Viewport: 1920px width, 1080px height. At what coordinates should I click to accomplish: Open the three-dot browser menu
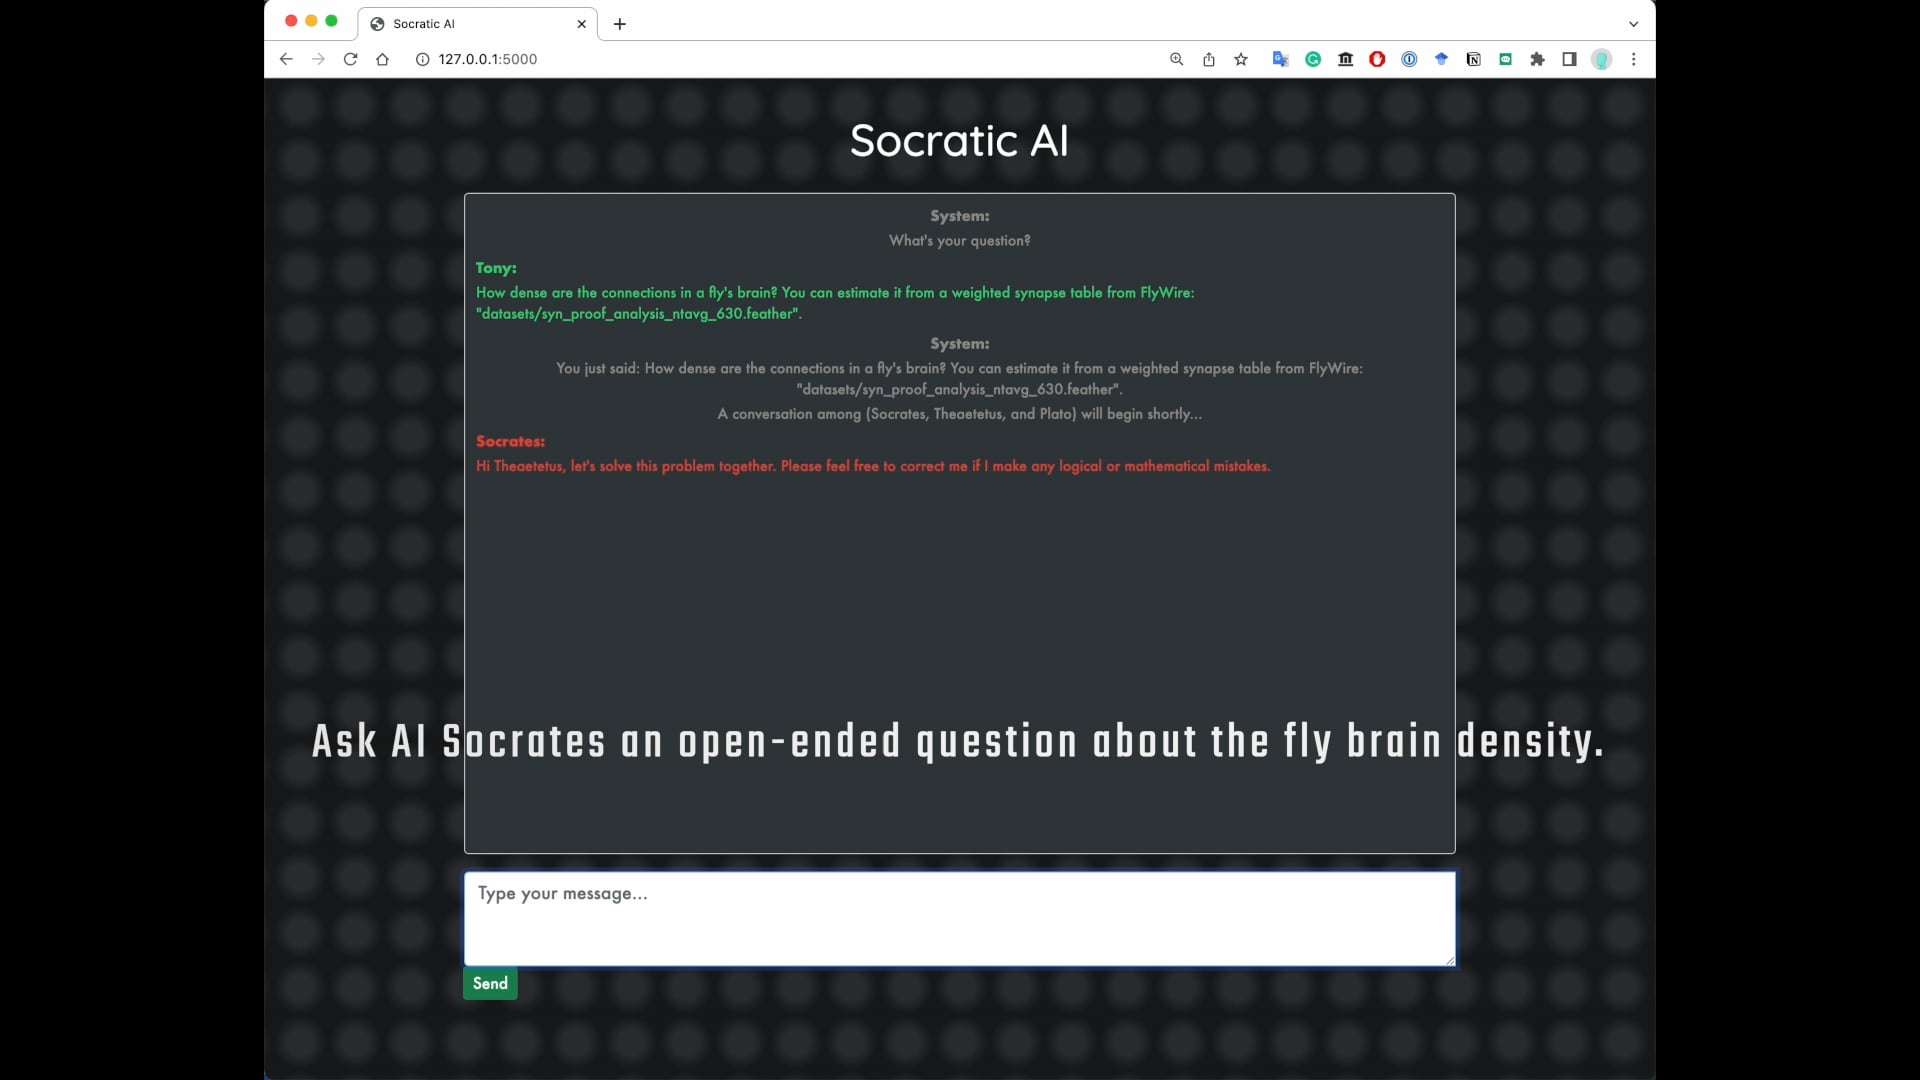pos(1633,59)
